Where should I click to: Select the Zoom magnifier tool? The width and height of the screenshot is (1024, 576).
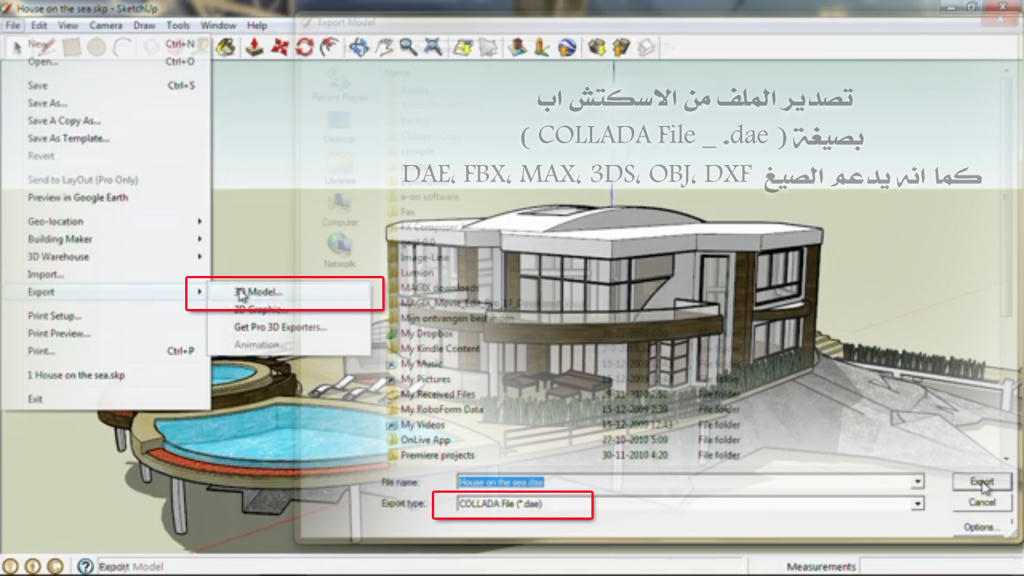pyautogui.click(x=408, y=47)
